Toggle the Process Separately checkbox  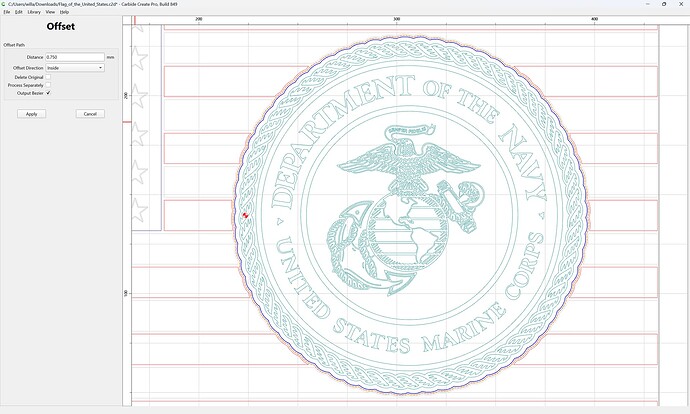tap(48, 85)
